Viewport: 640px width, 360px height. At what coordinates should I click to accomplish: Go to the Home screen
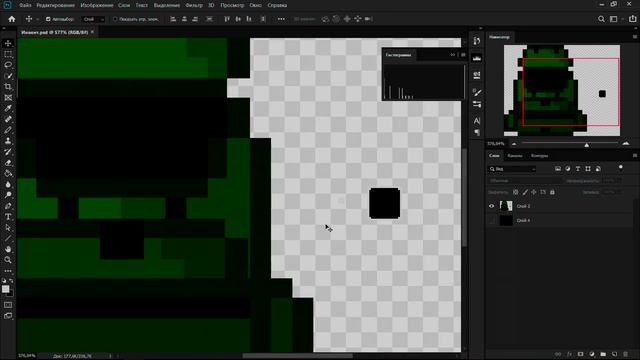(12, 19)
